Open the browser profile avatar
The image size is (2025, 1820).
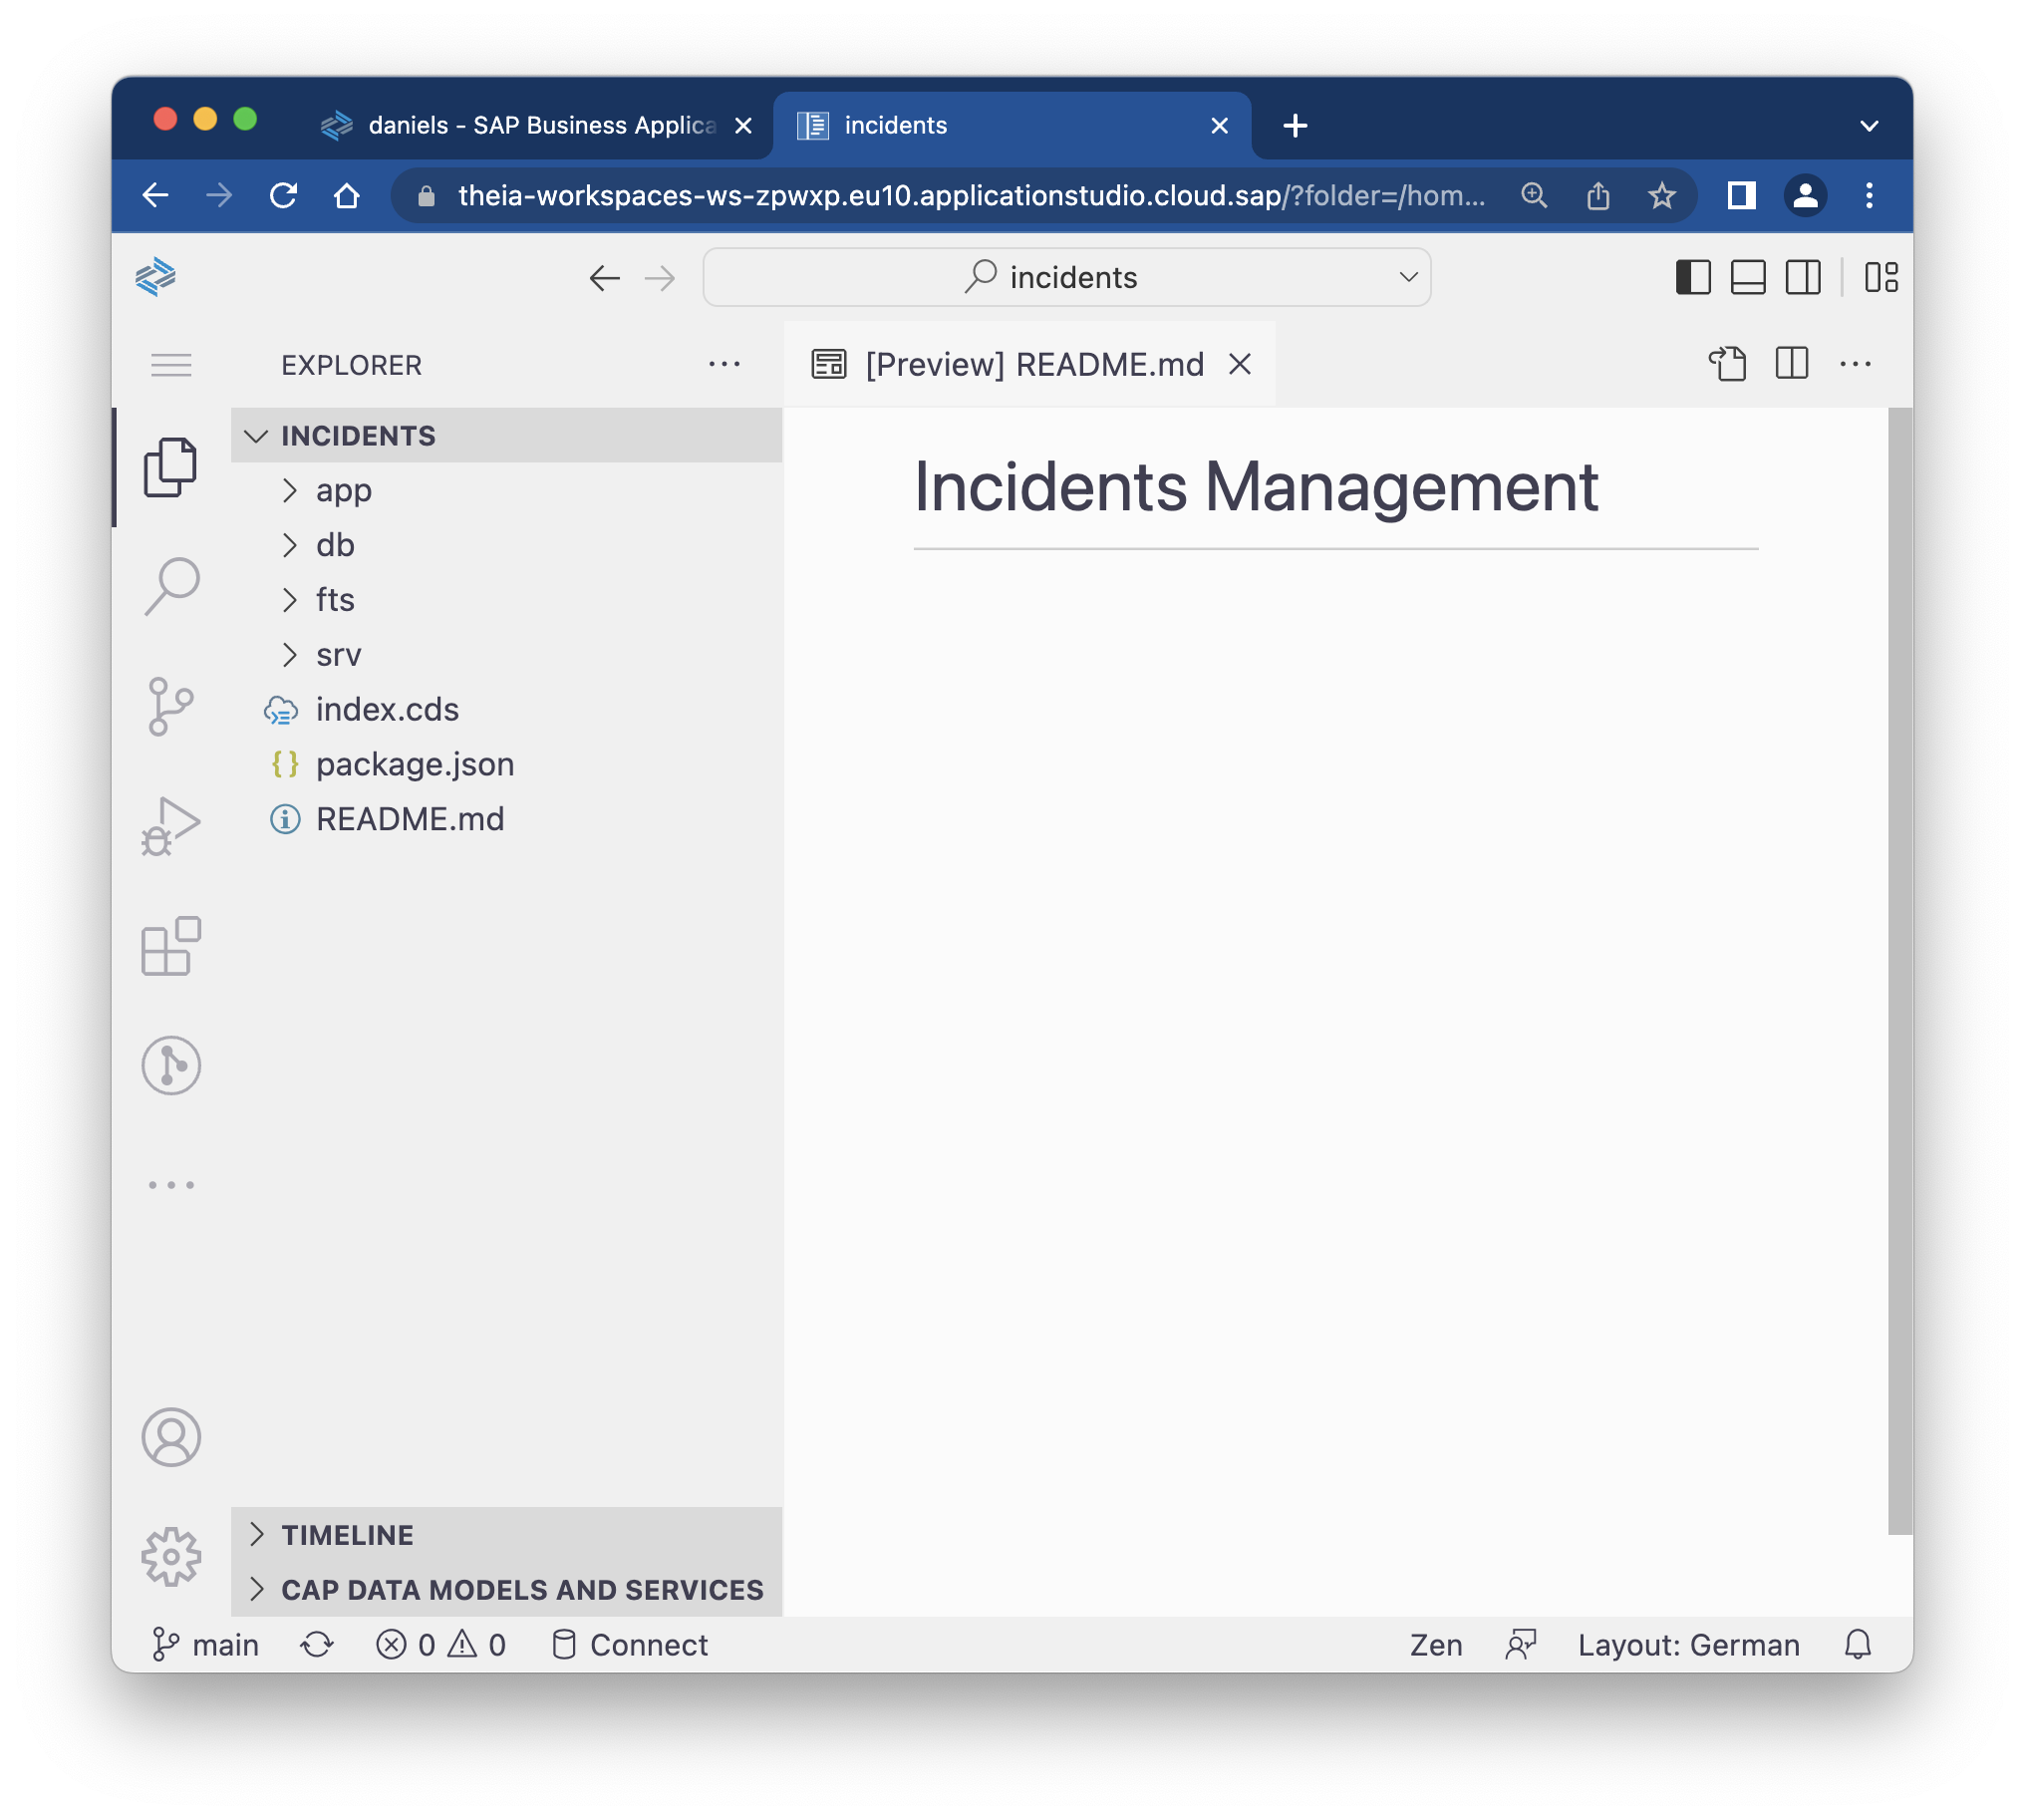(x=1806, y=196)
